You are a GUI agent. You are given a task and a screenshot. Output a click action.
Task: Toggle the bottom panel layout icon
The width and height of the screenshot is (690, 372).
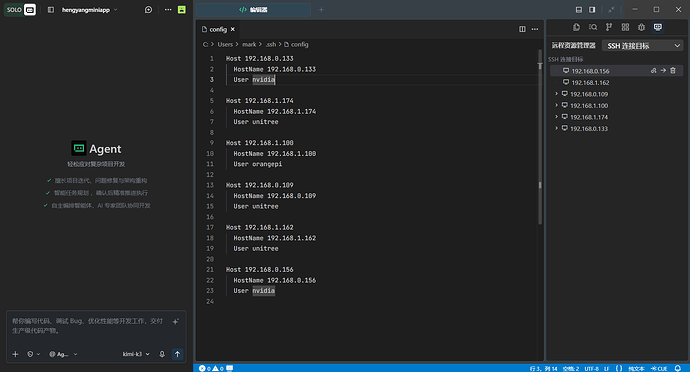[579, 10]
